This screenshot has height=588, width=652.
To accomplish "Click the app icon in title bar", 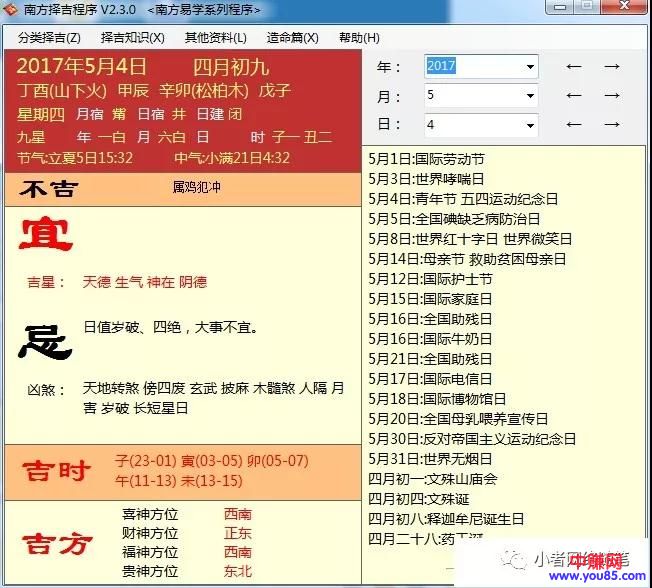I will (10, 9).
